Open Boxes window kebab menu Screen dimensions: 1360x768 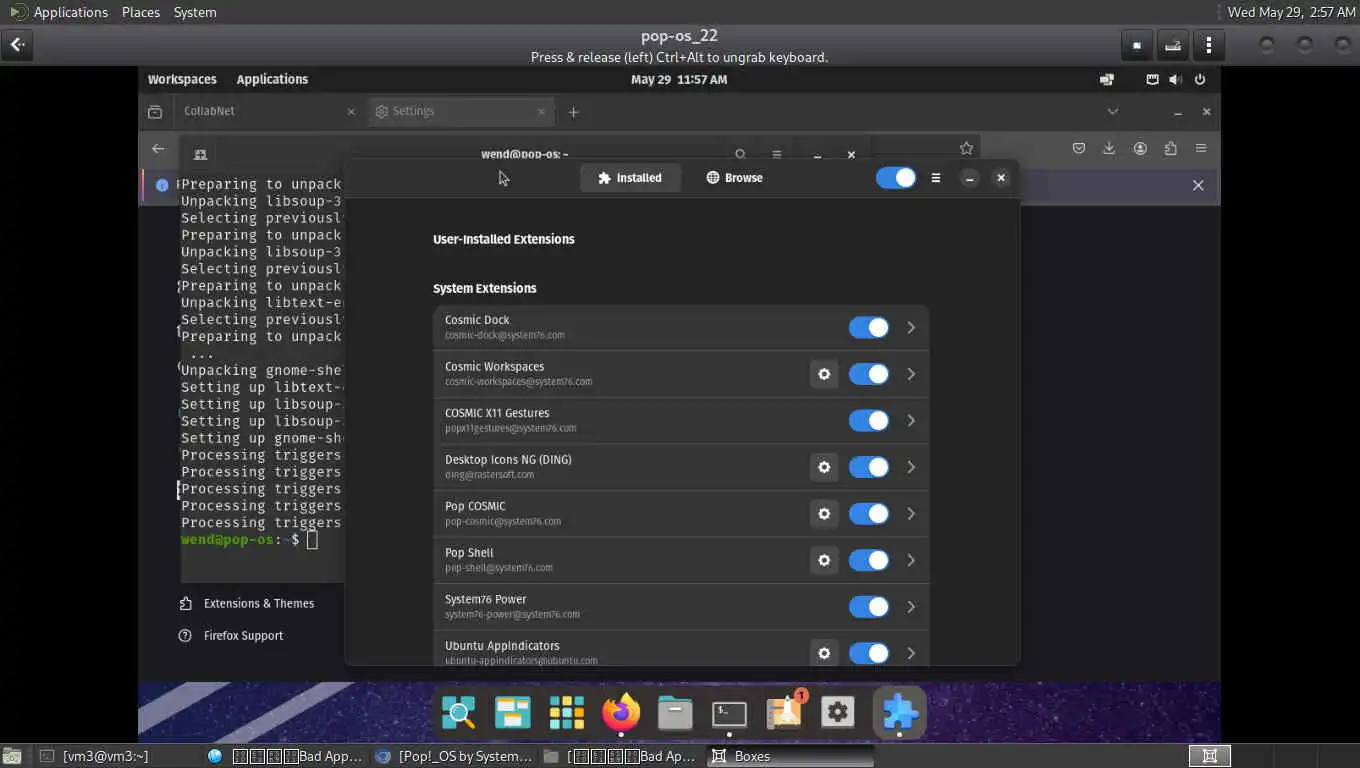point(1209,45)
